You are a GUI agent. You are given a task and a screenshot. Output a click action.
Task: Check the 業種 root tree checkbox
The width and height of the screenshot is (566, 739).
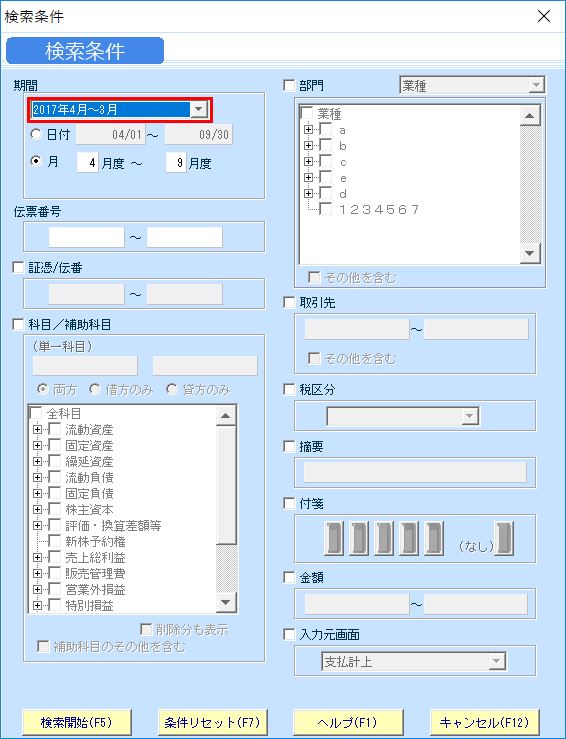[x=307, y=113]
